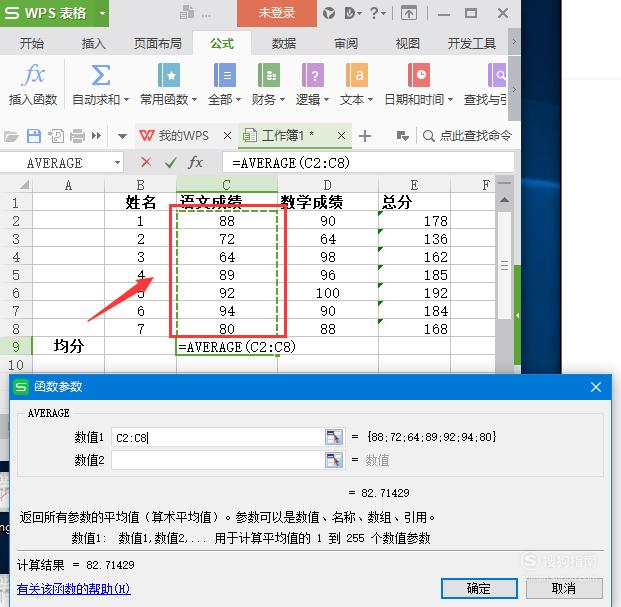Screen dimensions: 621x607
Task: Click the open folder icon in quick toolbar
Action: tap(11, 136)
